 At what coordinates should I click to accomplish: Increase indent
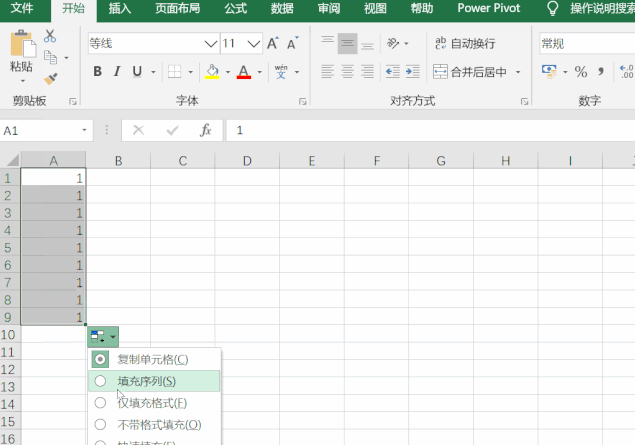pyautogui.click(x=413, y=72)
